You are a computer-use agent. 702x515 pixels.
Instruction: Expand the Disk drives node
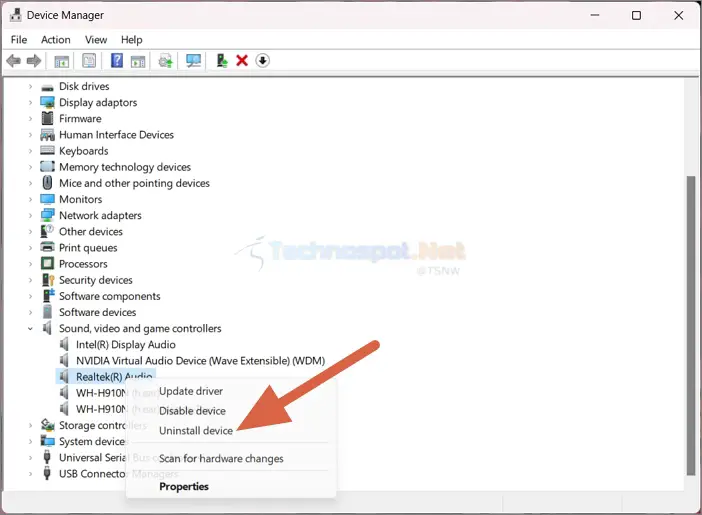pos(30,86)
